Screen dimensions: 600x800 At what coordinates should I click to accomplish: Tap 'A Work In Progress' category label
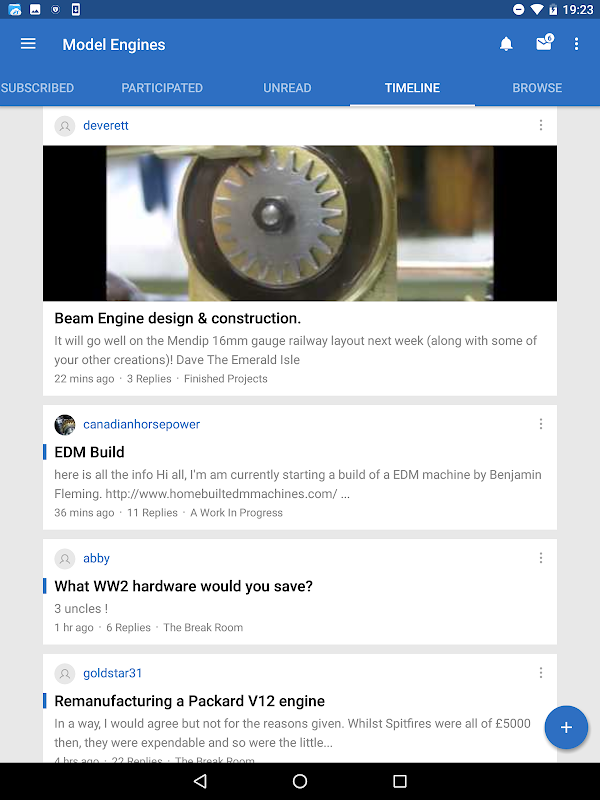click(x=236, y=513)
